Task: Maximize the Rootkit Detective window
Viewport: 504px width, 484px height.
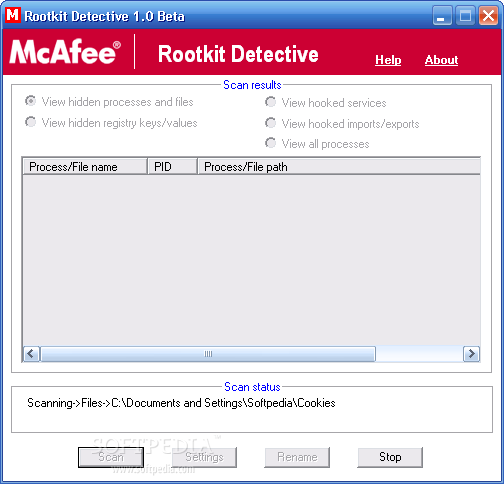Action: (465, 15)
